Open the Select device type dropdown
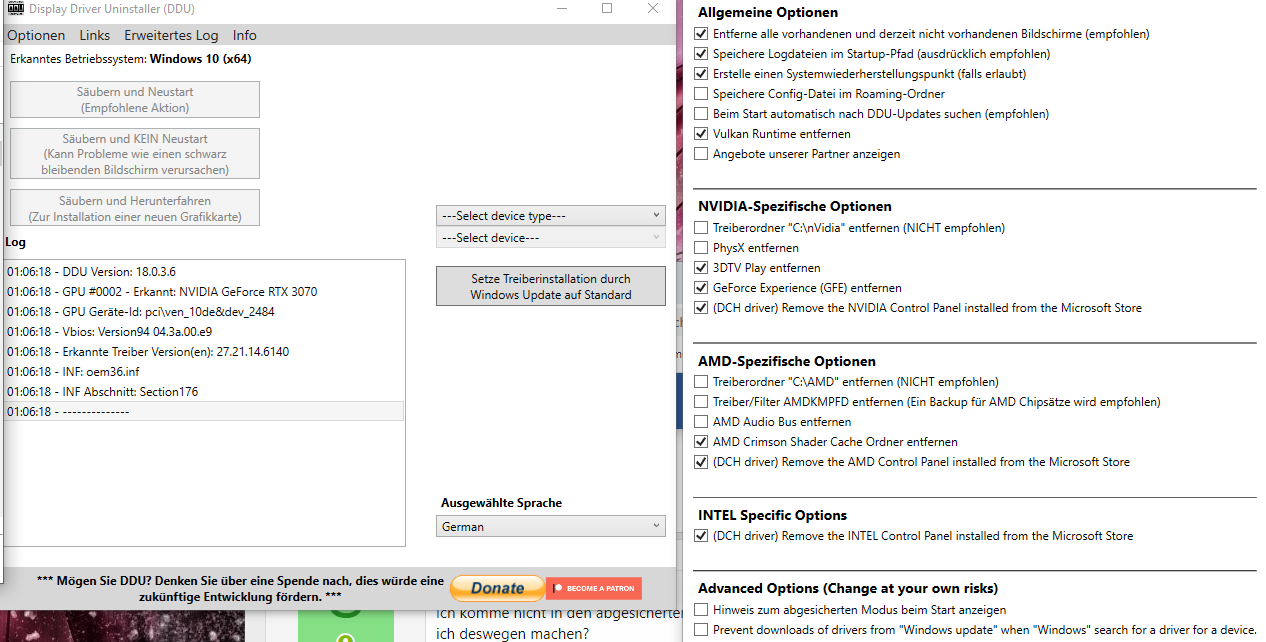The height and width of the screenshot is (642, 1266). 551,216
